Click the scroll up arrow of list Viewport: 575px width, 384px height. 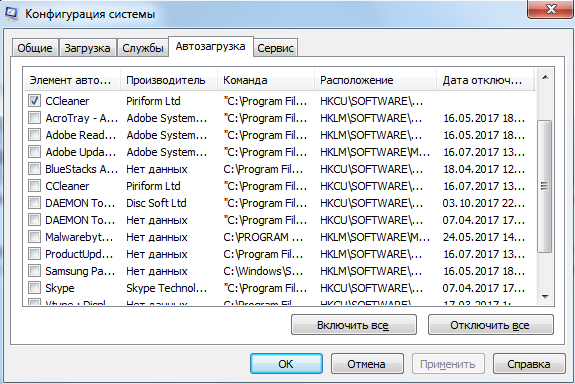545,77
